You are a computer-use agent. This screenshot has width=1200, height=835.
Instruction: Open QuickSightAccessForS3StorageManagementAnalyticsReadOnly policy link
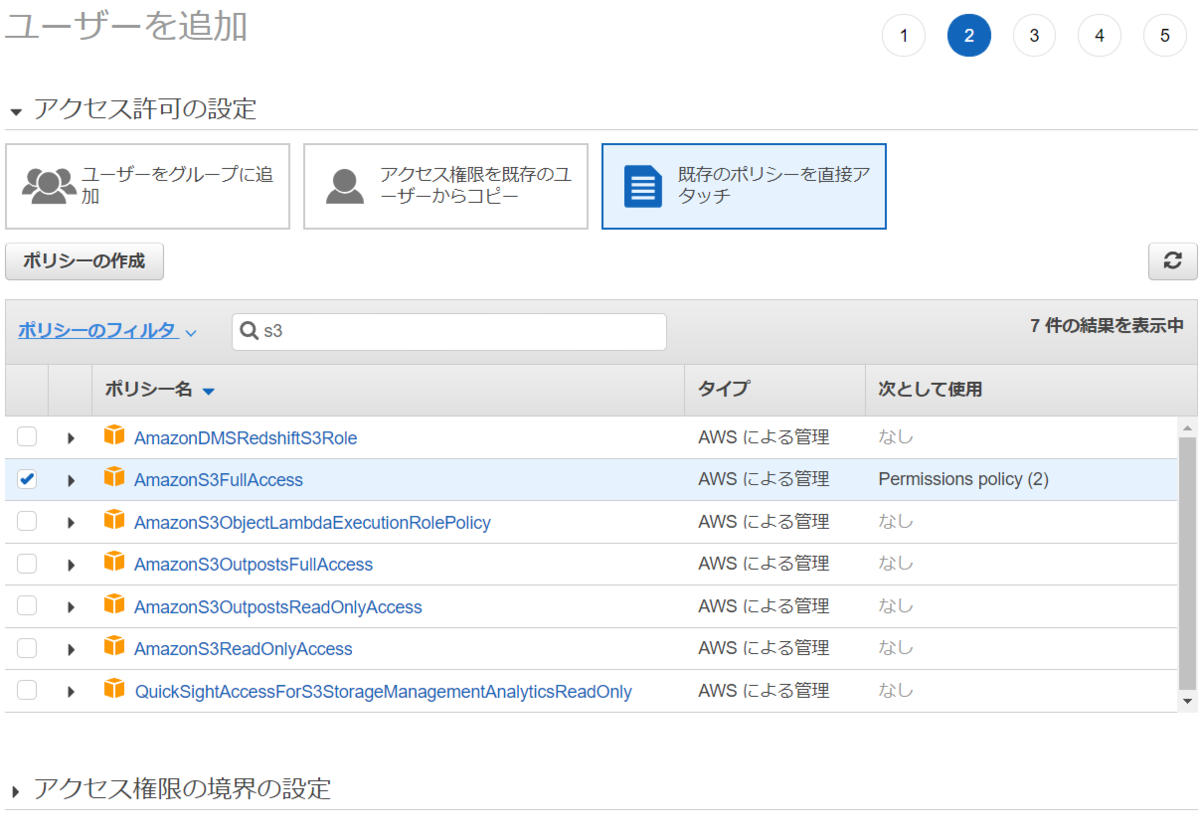(383, 691)
